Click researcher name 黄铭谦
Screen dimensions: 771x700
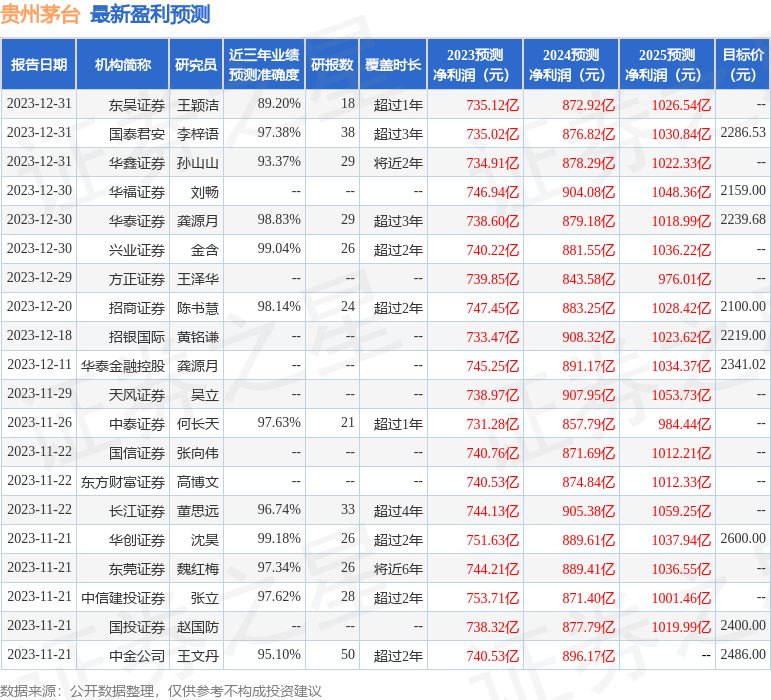pos(198,337)
